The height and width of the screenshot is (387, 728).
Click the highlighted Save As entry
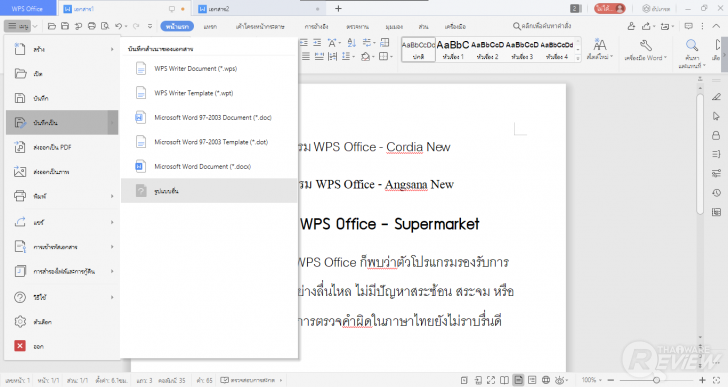[62, 123]
